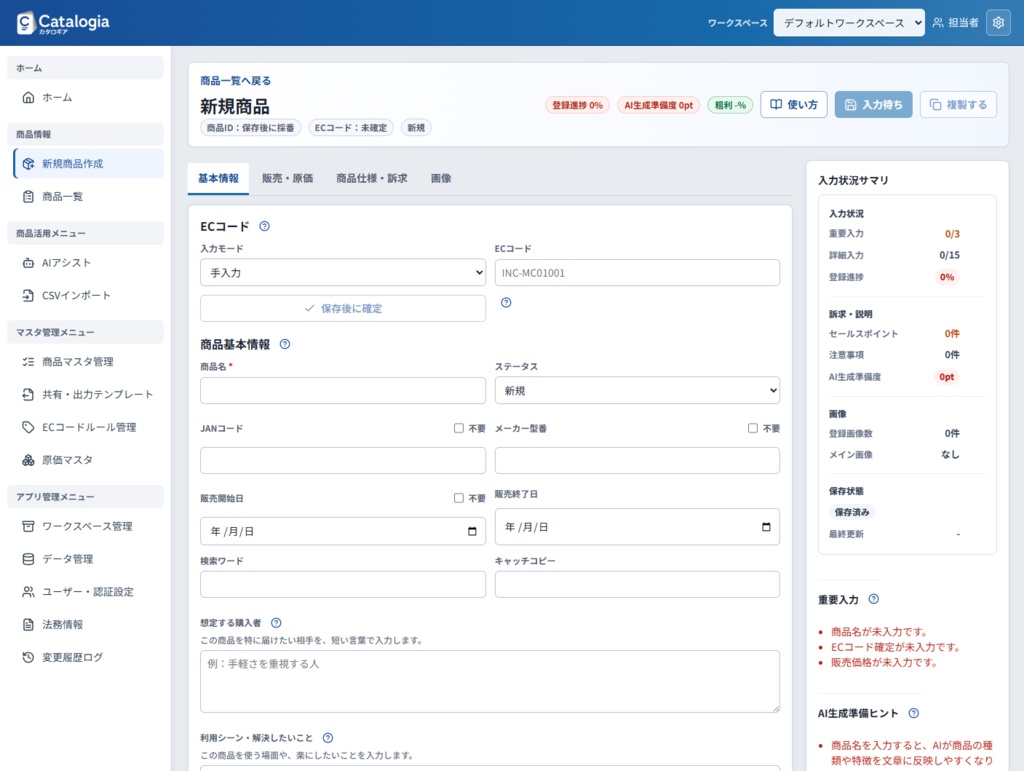1024x771 pixels.
Task: Click the CSVインポート sidebar icon
Action: click(x=28, y=295)
